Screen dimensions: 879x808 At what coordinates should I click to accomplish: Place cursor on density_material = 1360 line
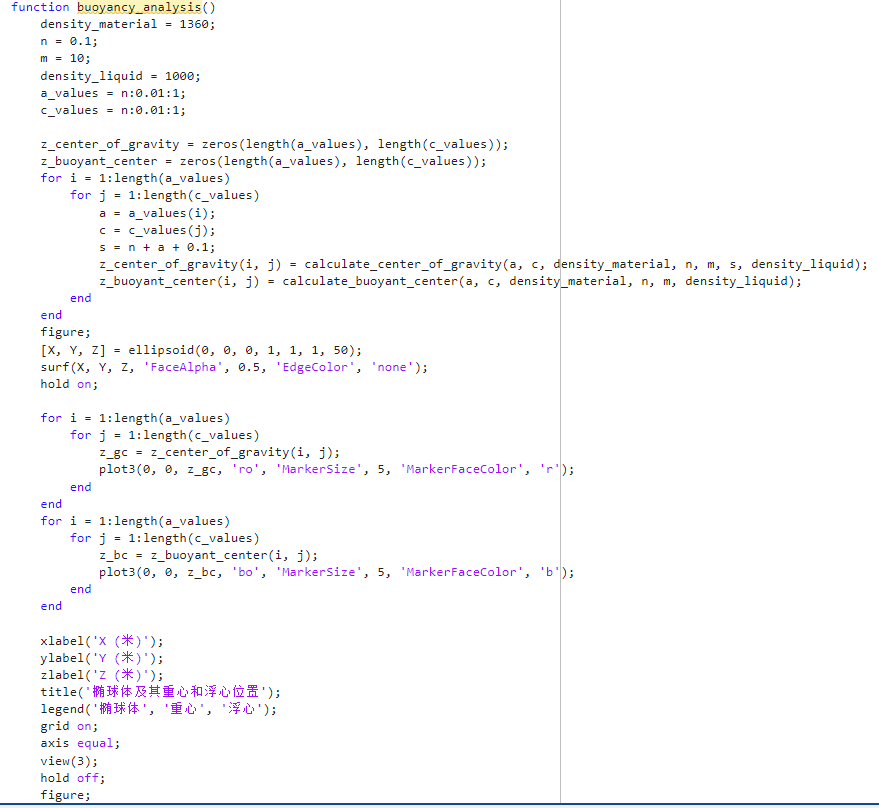[127, 24]
